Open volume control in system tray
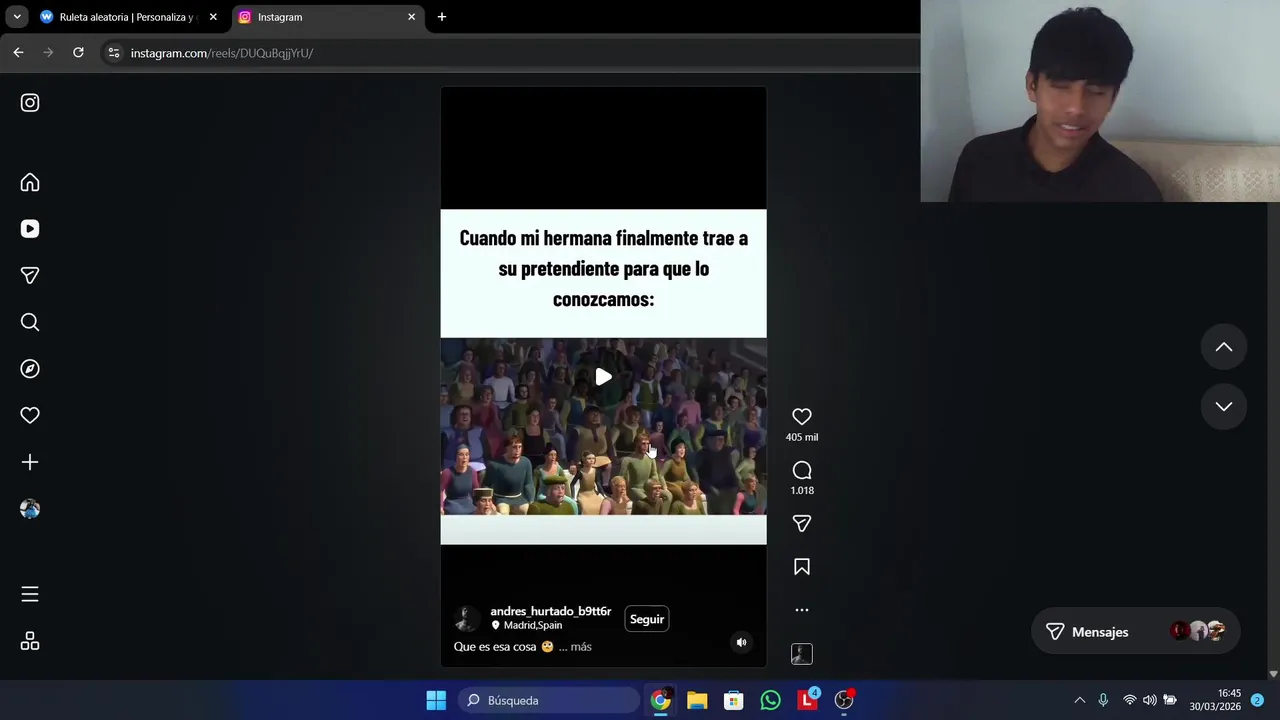This screenshot has width=1280, height=720. click(1150, 700)
